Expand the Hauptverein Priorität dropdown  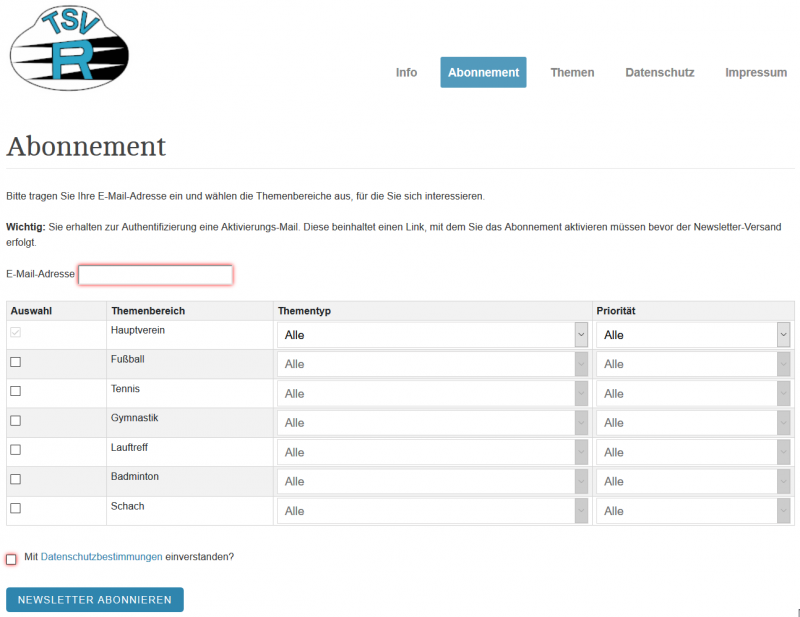coord(693,335)
